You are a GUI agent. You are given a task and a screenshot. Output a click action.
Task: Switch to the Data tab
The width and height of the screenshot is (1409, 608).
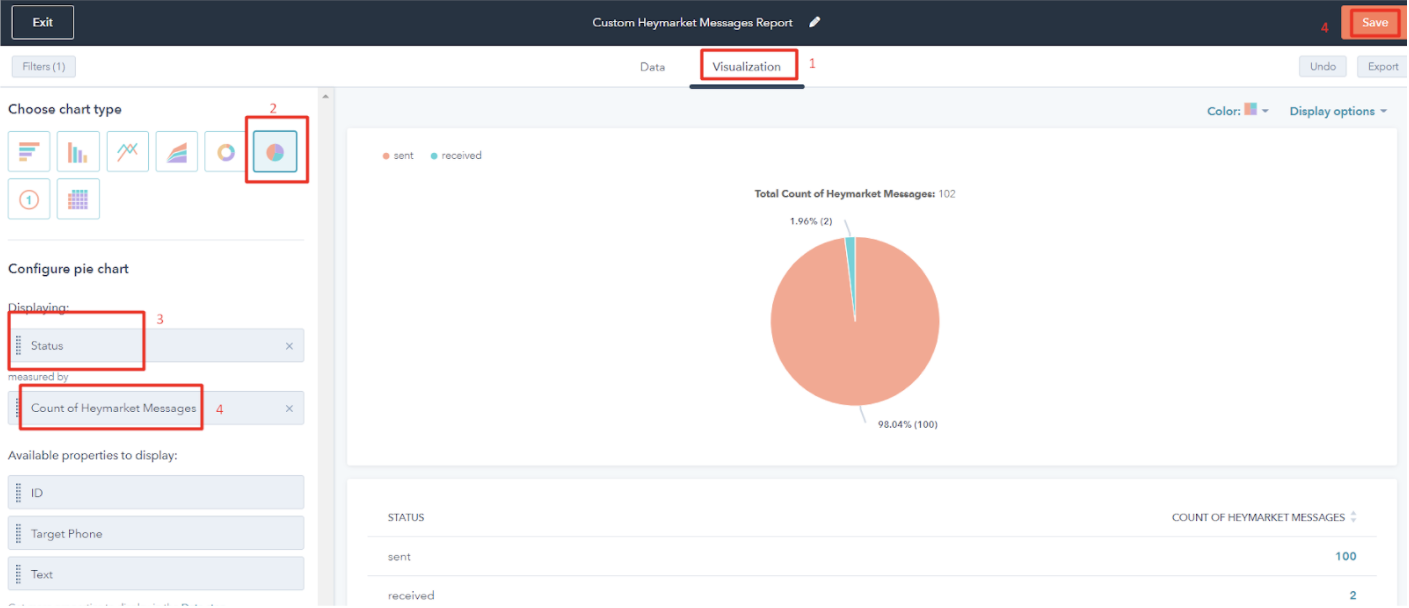coord(652,67)
